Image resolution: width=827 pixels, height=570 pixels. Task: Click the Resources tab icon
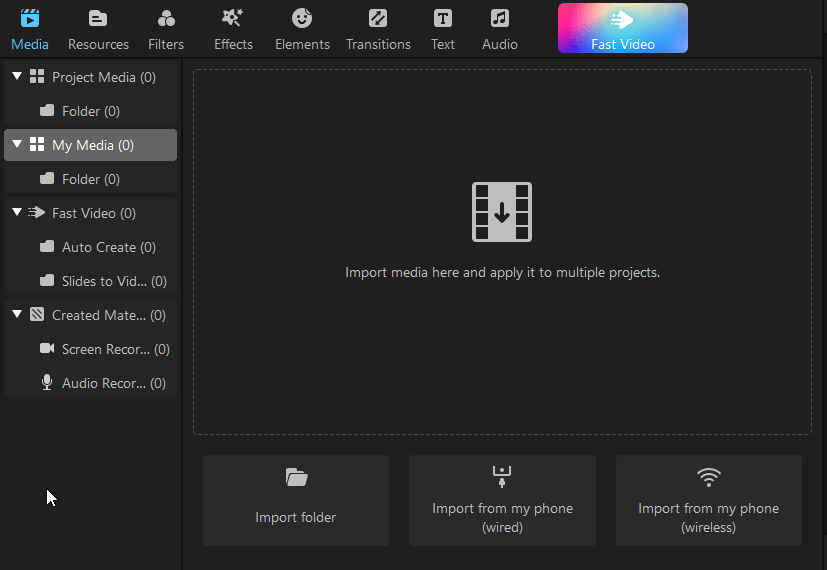coord(98,18)
